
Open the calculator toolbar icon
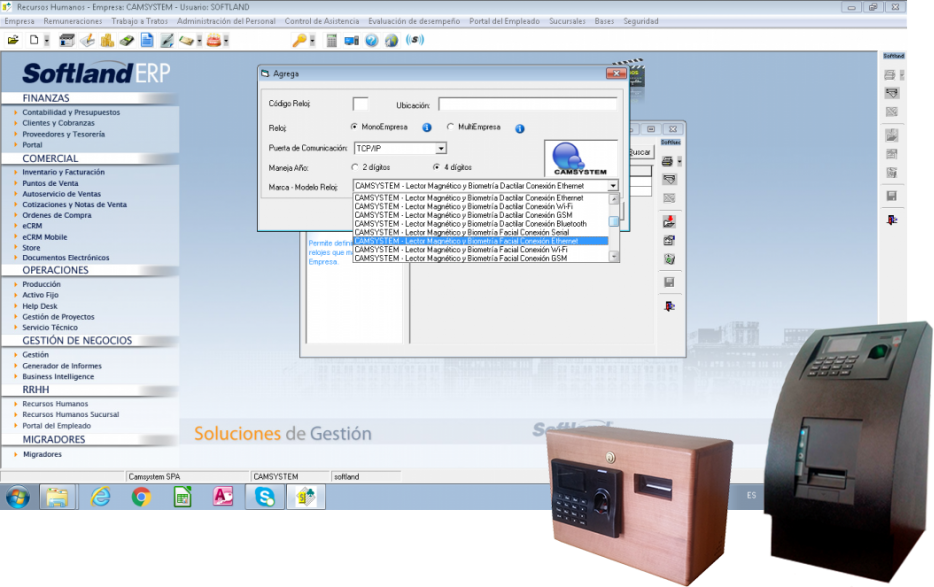tap(331, 40)
